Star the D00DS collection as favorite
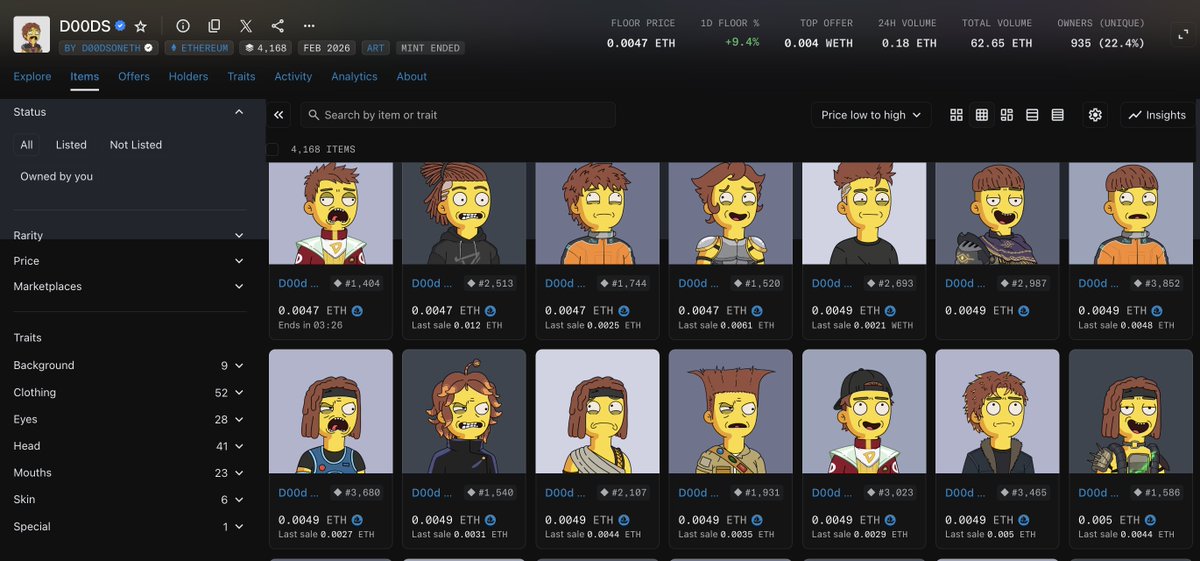 click(x=141, y=26)
